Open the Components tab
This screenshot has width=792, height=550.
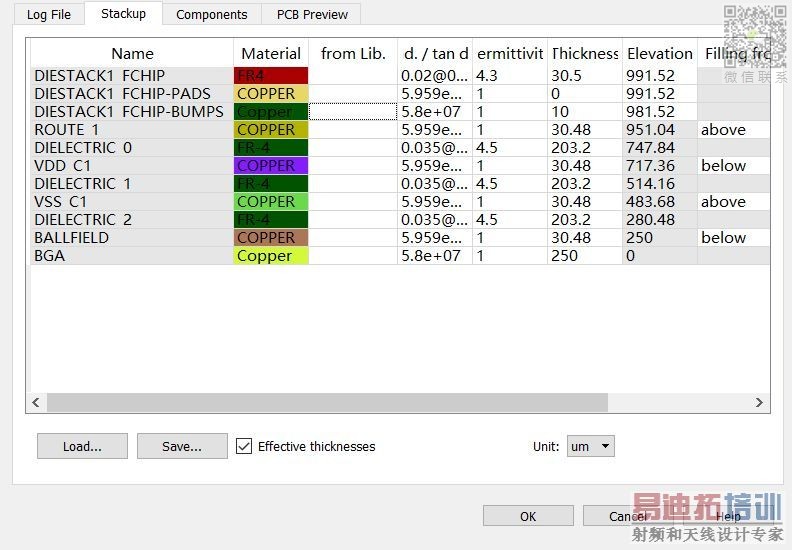(x=212, y=15)
